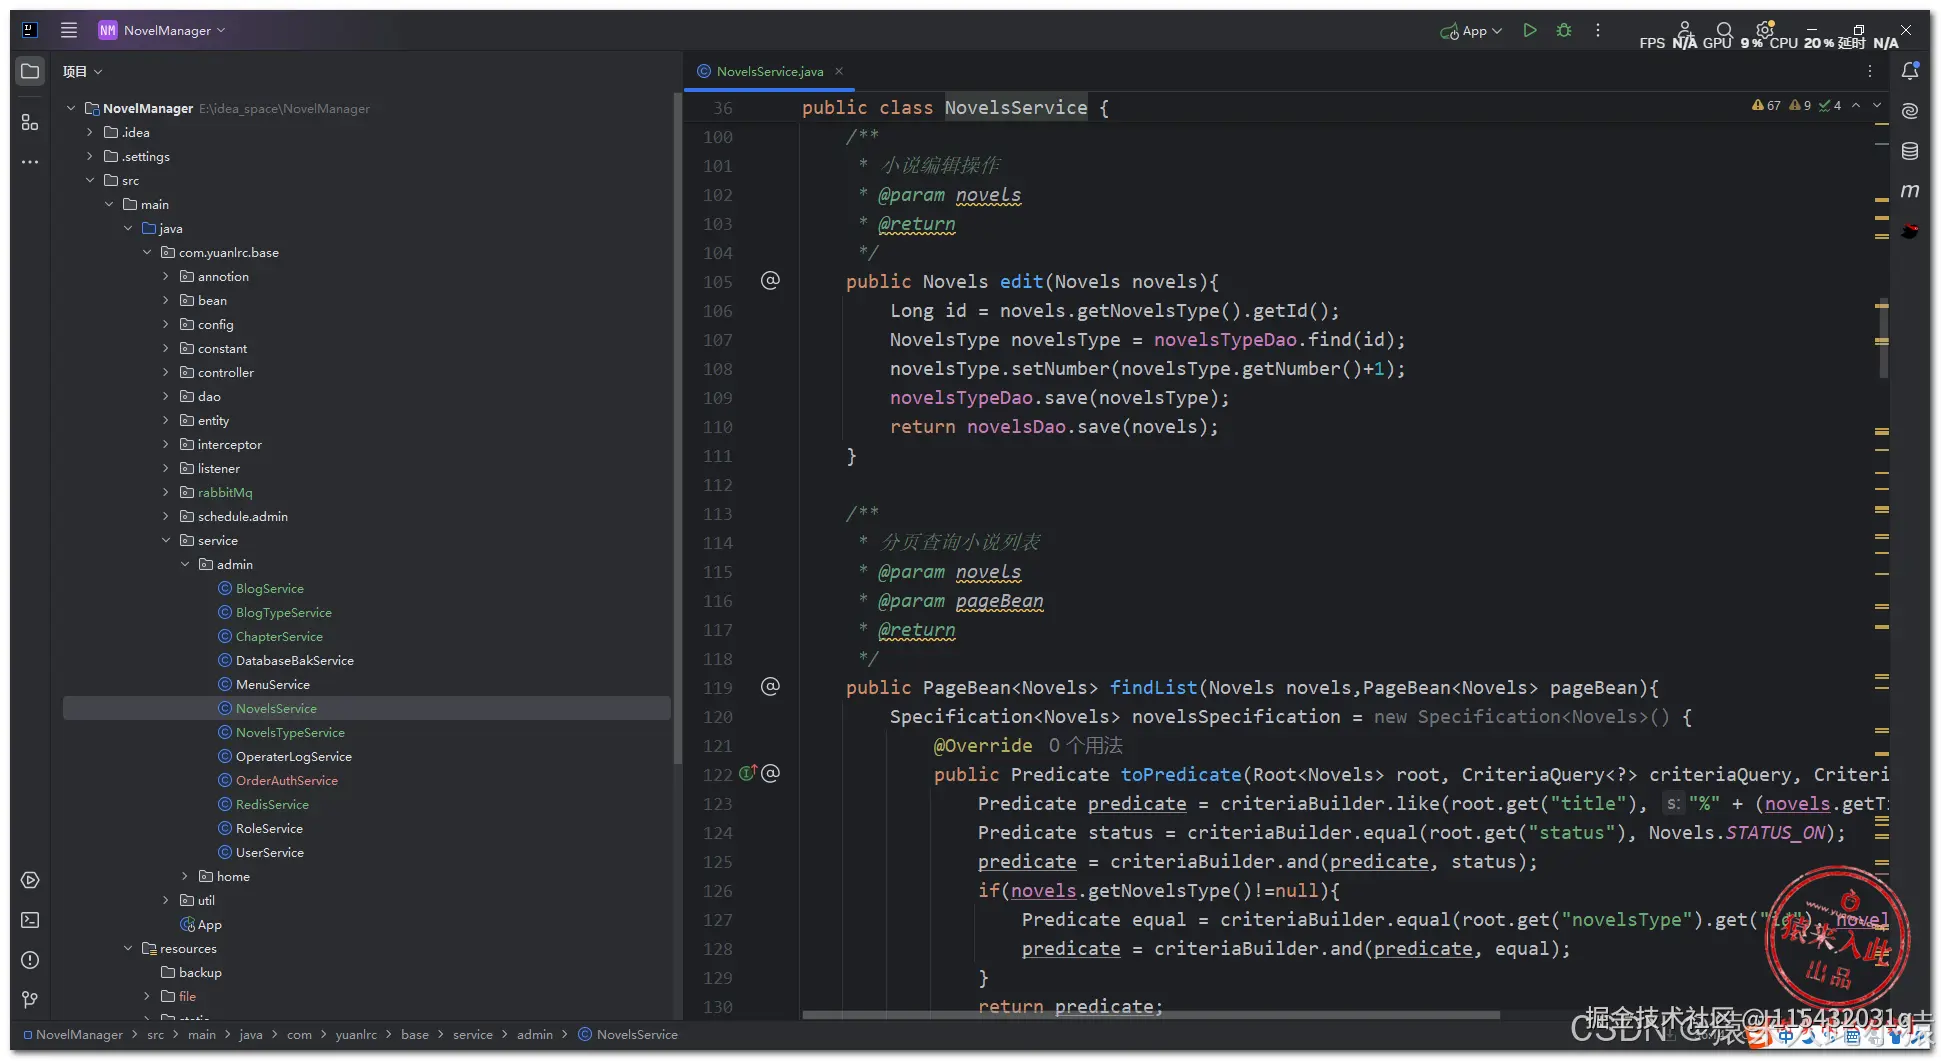Click the gutter icon beside edit method
This screenshot has height=1061, width=1941.
point(770,281)
